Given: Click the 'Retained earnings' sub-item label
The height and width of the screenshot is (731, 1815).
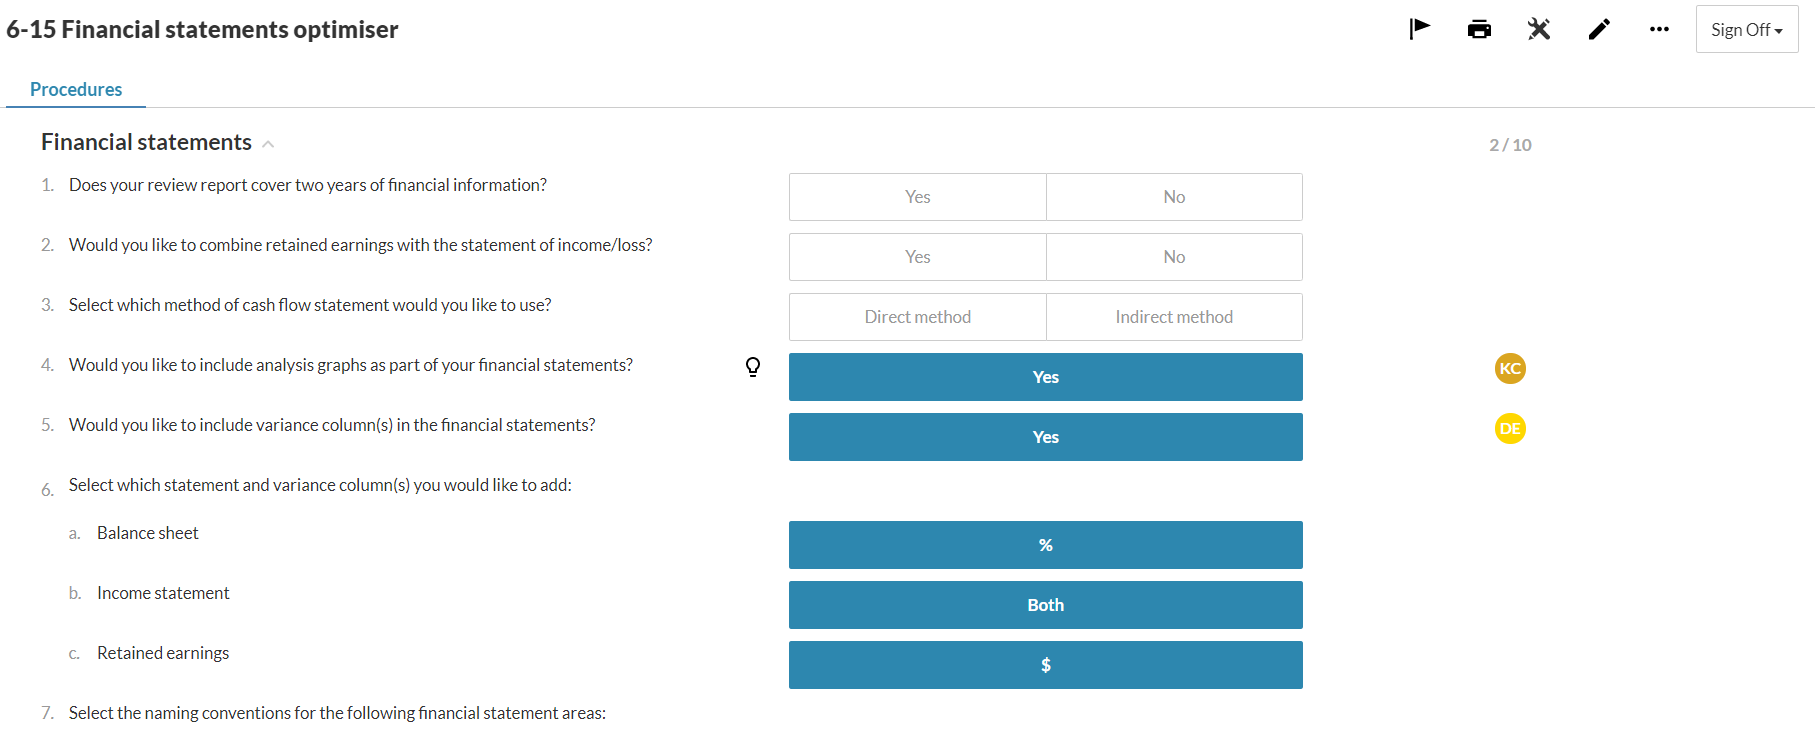Looking at the screenshot, I should [x=163, y=653].
